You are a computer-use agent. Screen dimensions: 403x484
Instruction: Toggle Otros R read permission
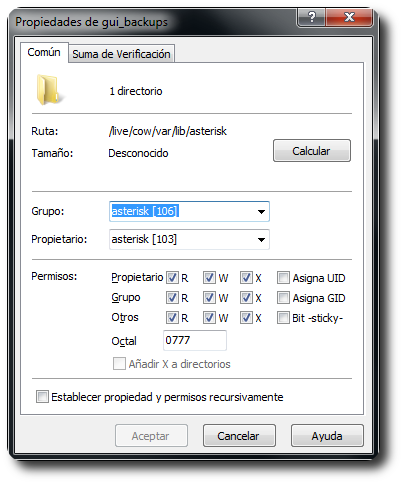(172, 318)
